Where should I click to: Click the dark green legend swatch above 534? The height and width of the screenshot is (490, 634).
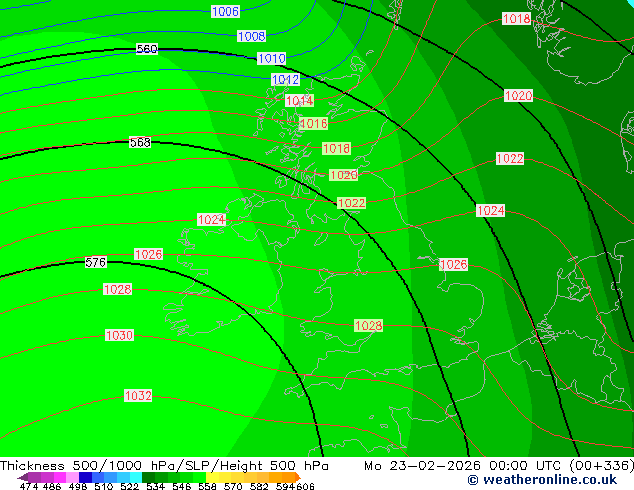(x=149, y=477)
